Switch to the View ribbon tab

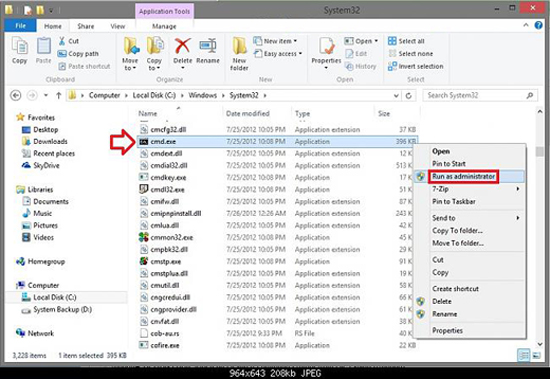(118, 26)
